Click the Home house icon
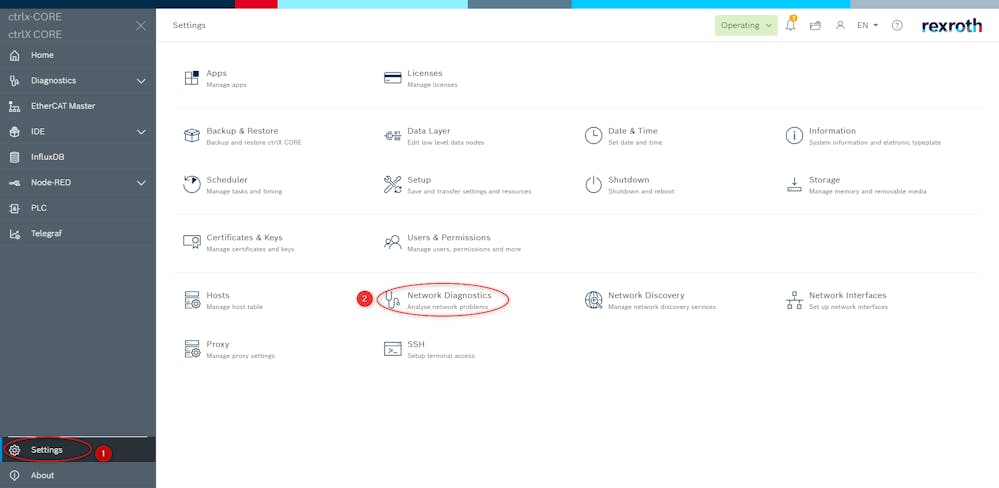Image resolution: width=999 pixels, height=488 pixels. tap(15, 55)
